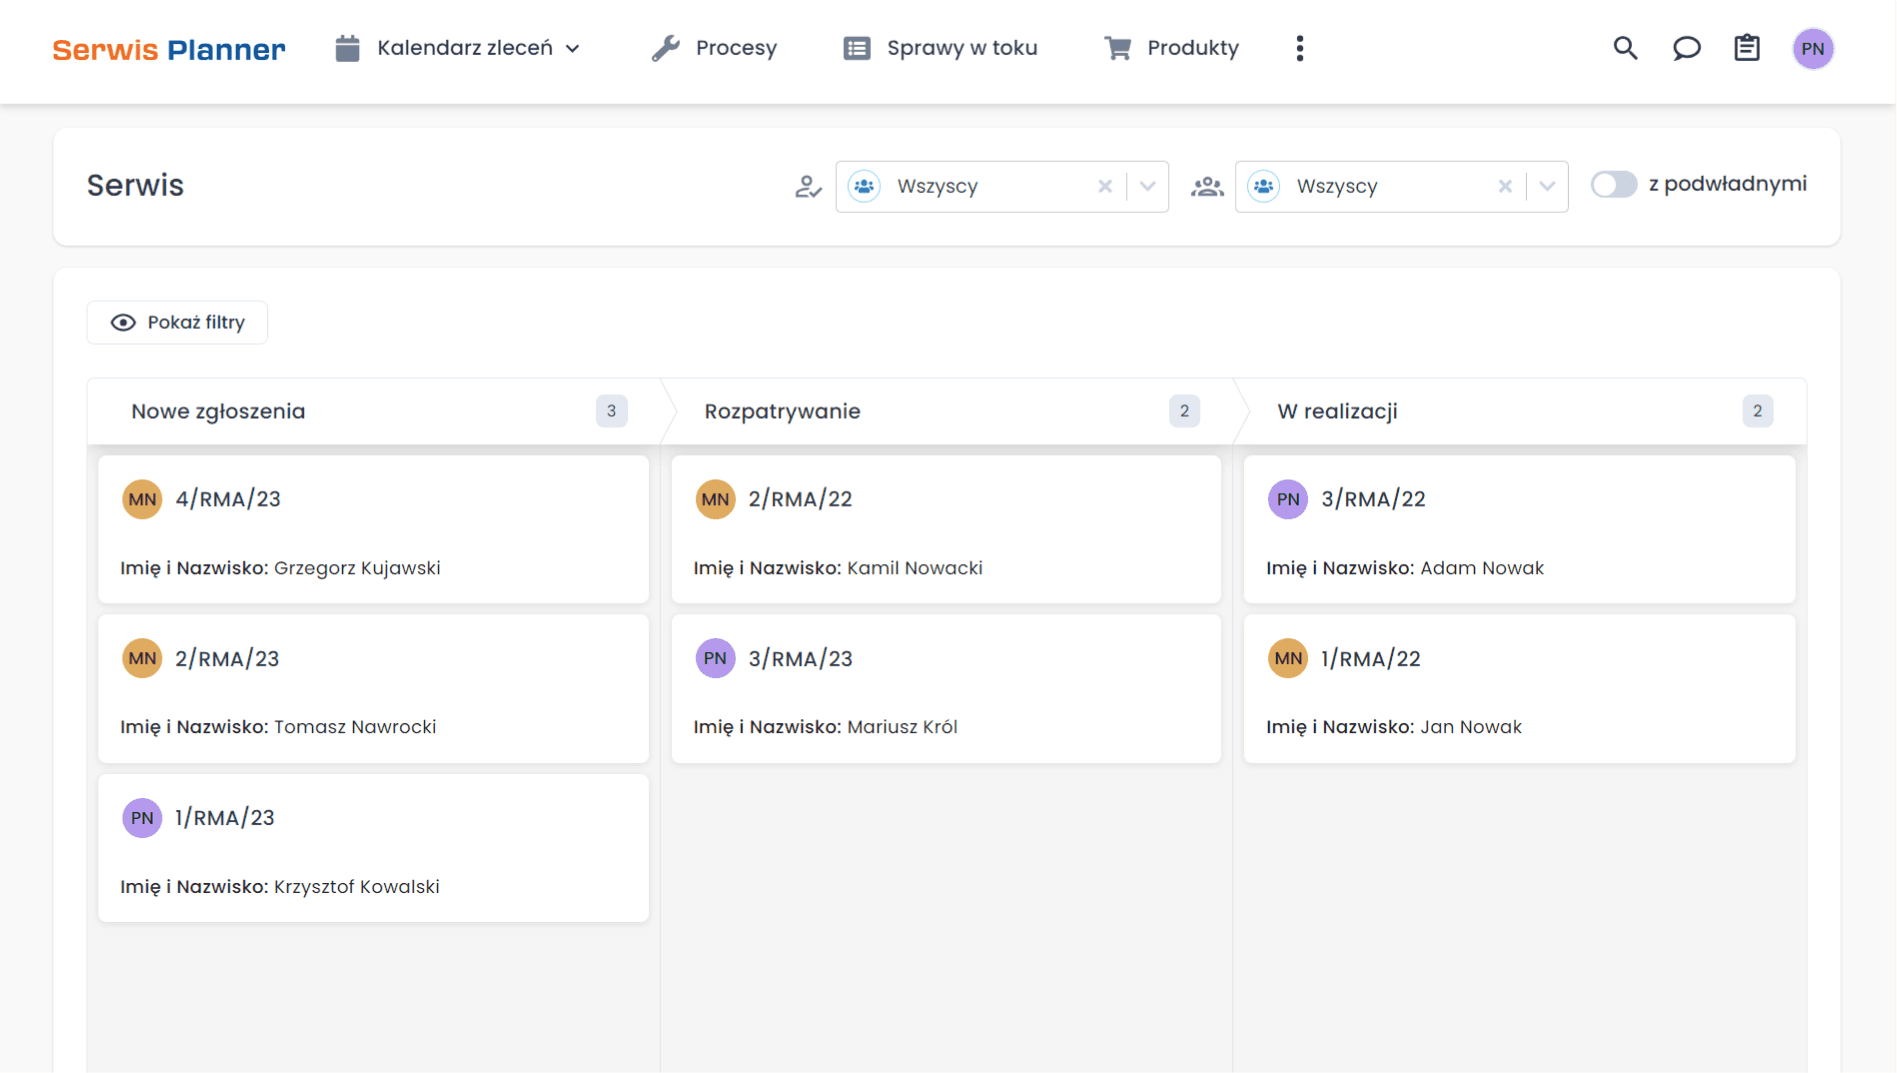The image size is (1897, 1073).
Task: Open Sprawy w toku menu item
Action: (x=940, y=48)
